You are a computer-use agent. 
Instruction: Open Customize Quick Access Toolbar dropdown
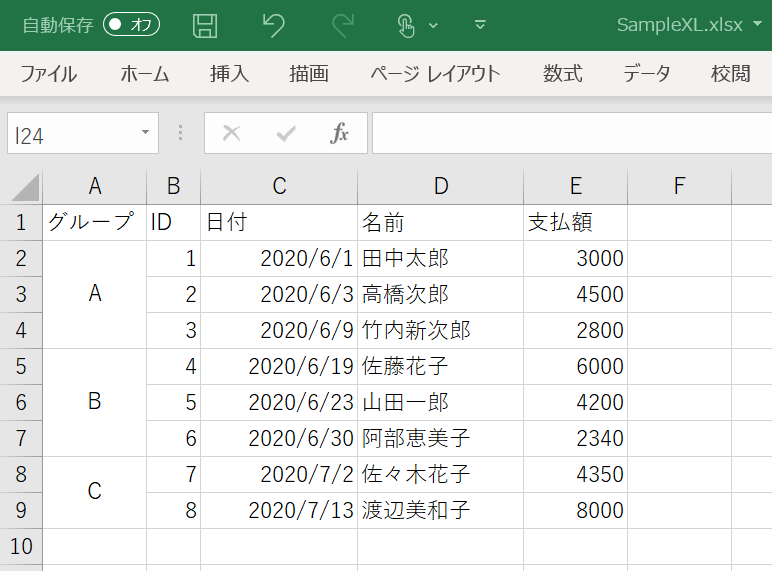coord(480,25)
